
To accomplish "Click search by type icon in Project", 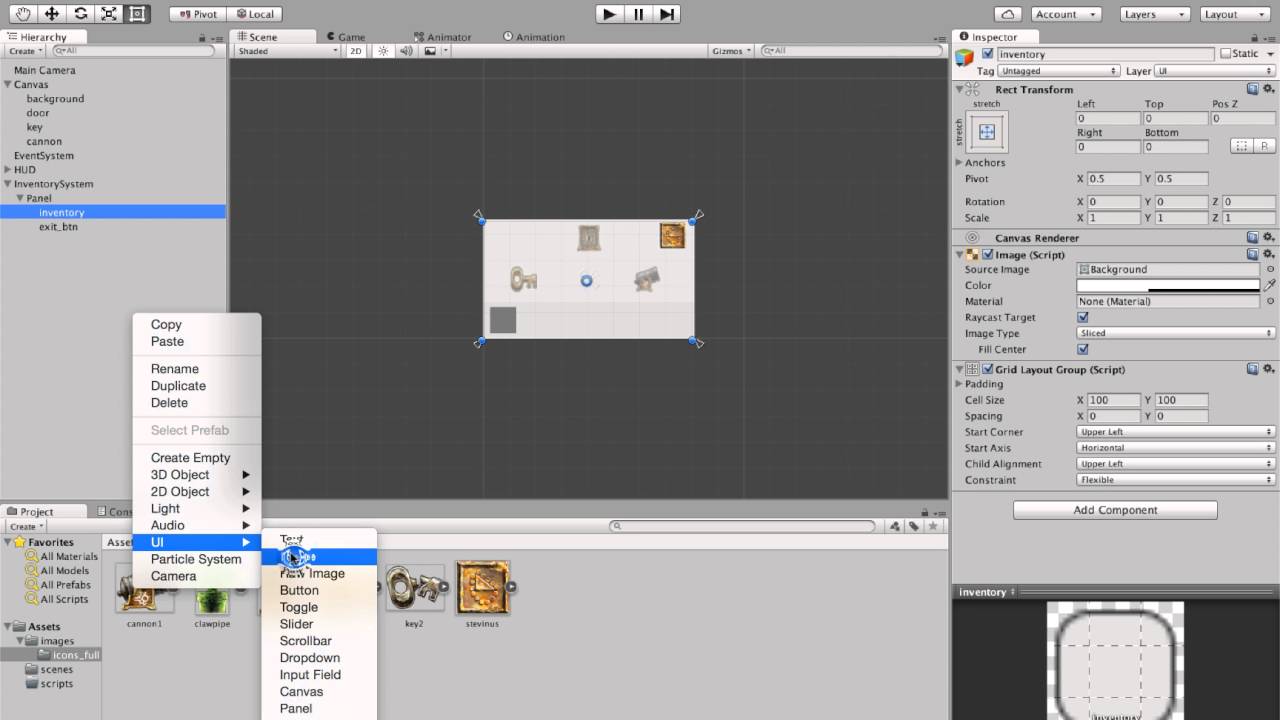I will pos(895,526).
